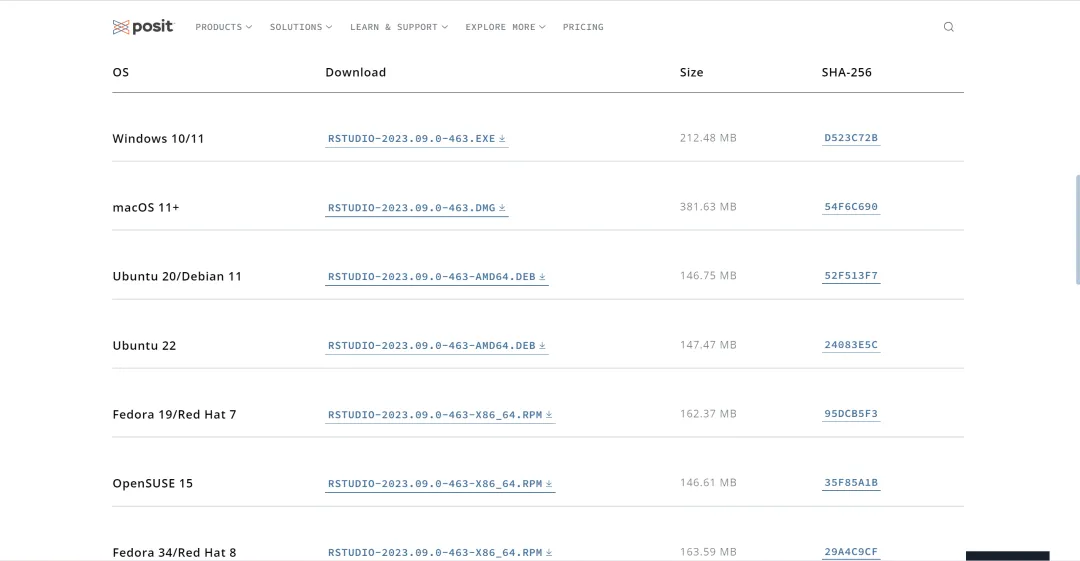This screenshot has width=1080, height=561.
Task: Click download arrow icon beside the .EXE file
Action: coord(502,139)
